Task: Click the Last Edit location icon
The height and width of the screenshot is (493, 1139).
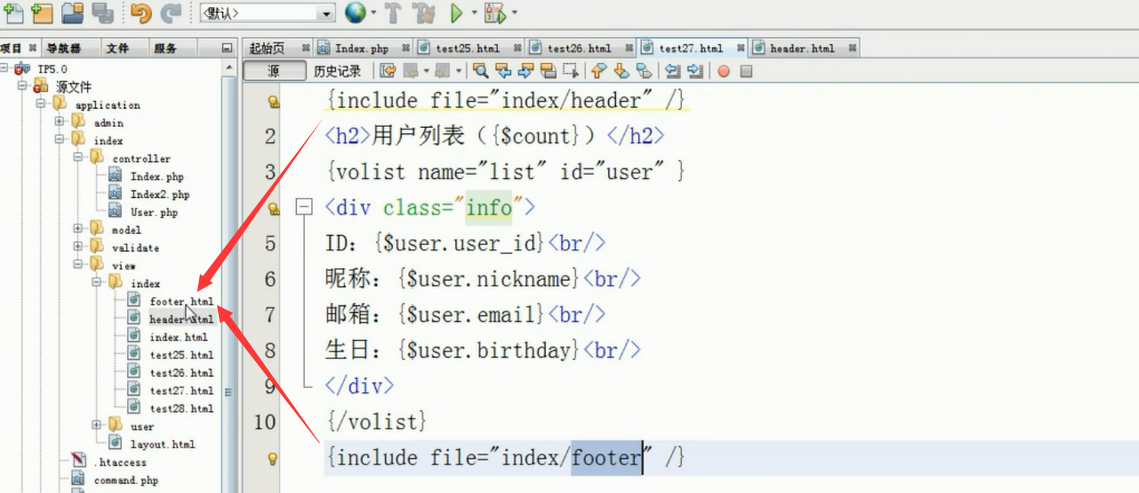Action: (x=389, y=71)
